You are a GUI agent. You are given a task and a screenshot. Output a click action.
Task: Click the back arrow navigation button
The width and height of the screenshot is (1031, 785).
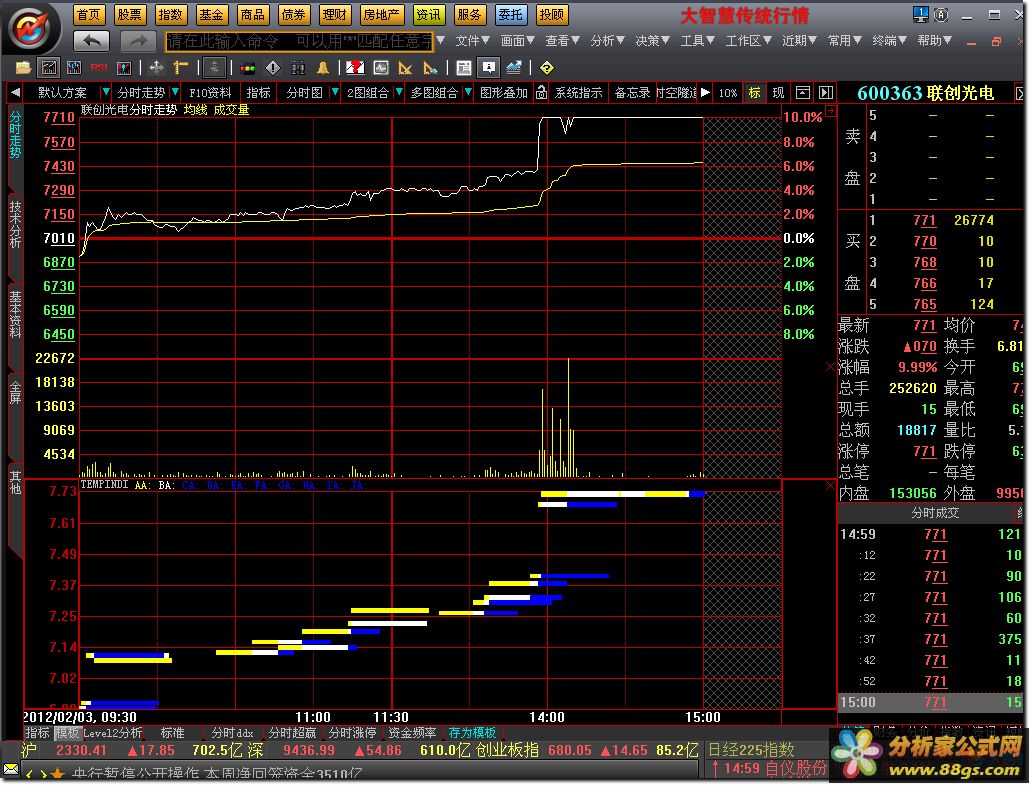coord(91,41)
